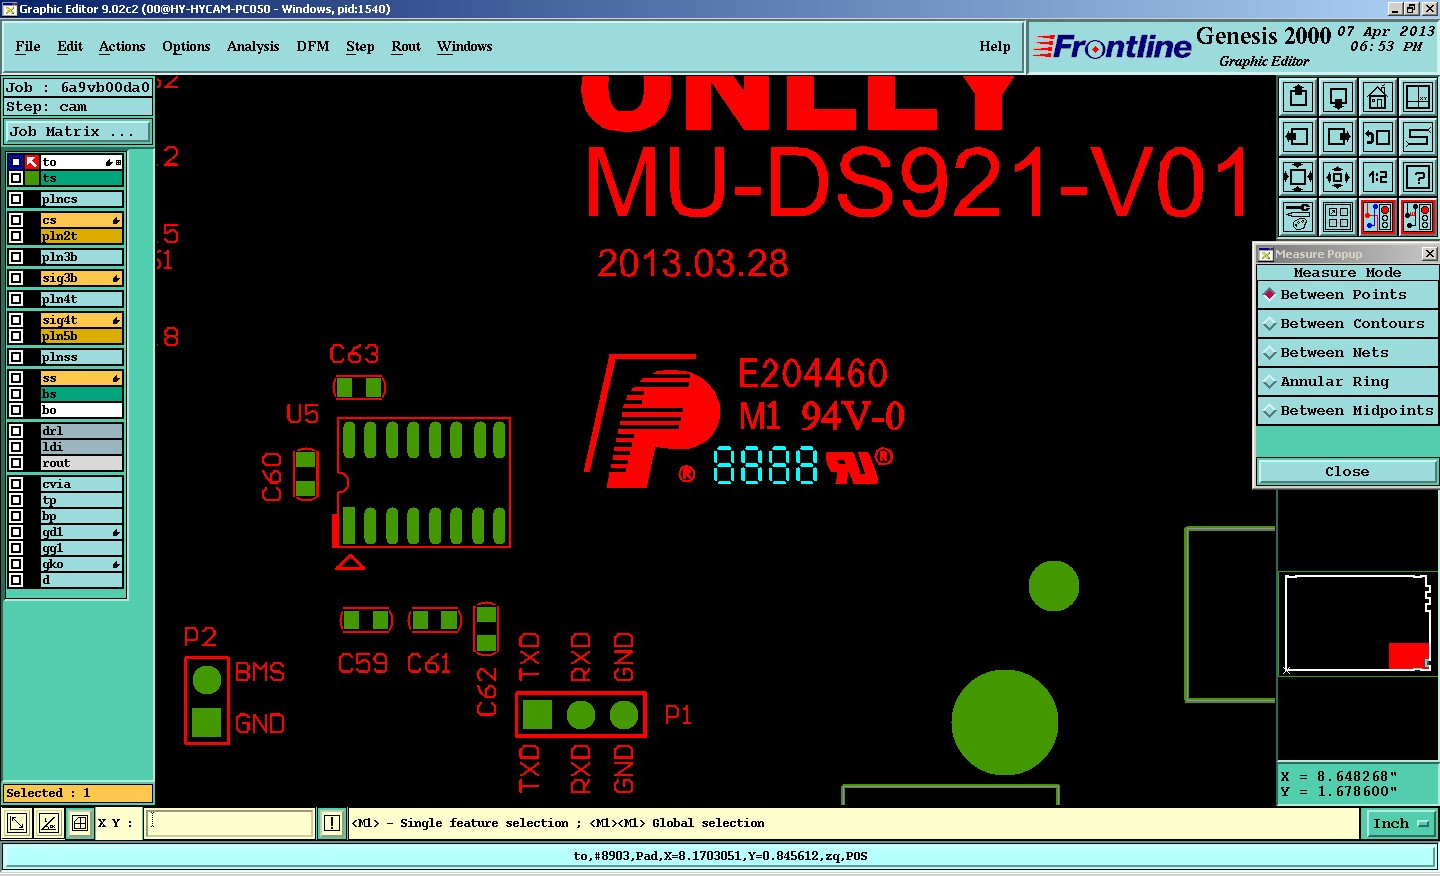This screenshot has height=876, width=1440.
Task: Toggle display checkbox for layer cs
Action: pos(16,220)
